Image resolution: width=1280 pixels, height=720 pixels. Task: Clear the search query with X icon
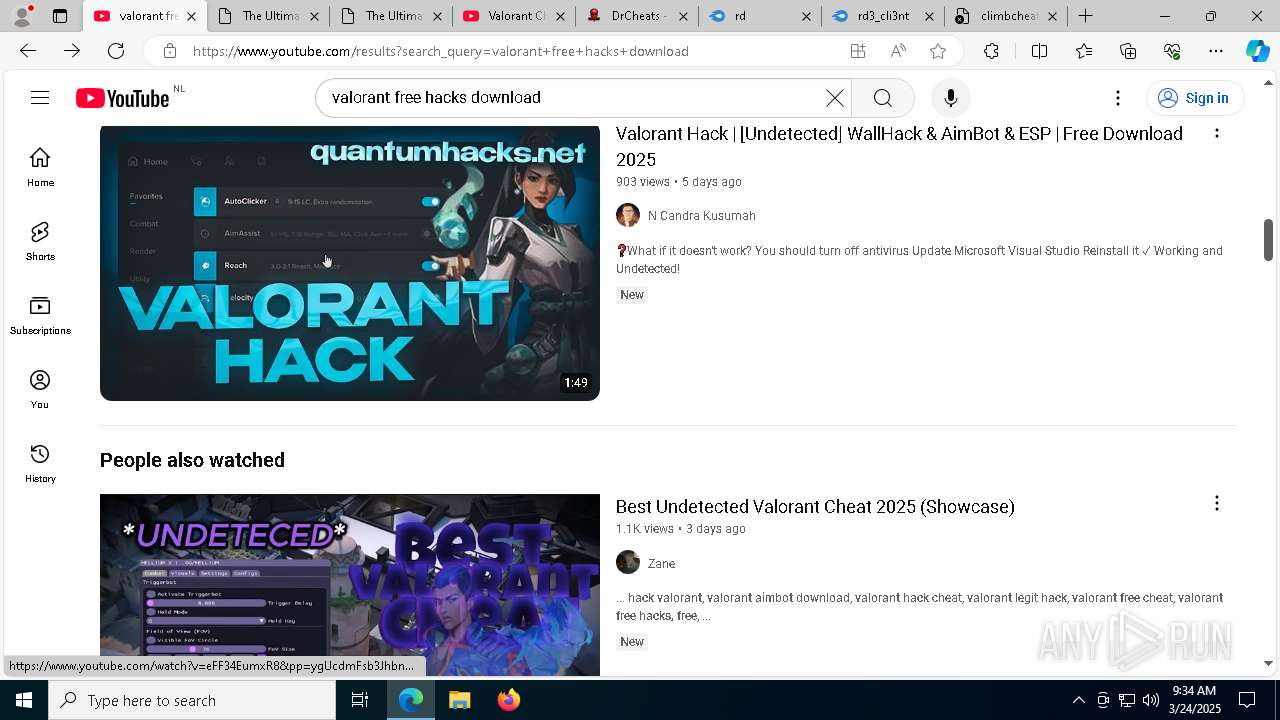click(835, 97)
